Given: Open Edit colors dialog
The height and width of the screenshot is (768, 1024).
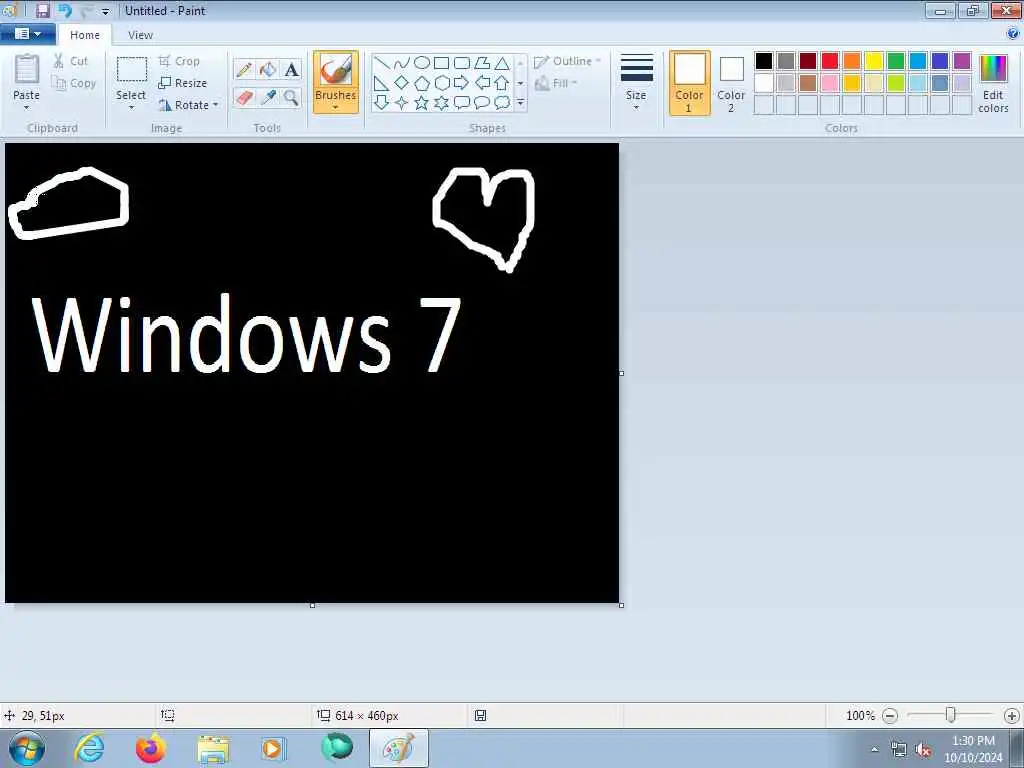Looking at the screenshot, I should pos(993,83).
